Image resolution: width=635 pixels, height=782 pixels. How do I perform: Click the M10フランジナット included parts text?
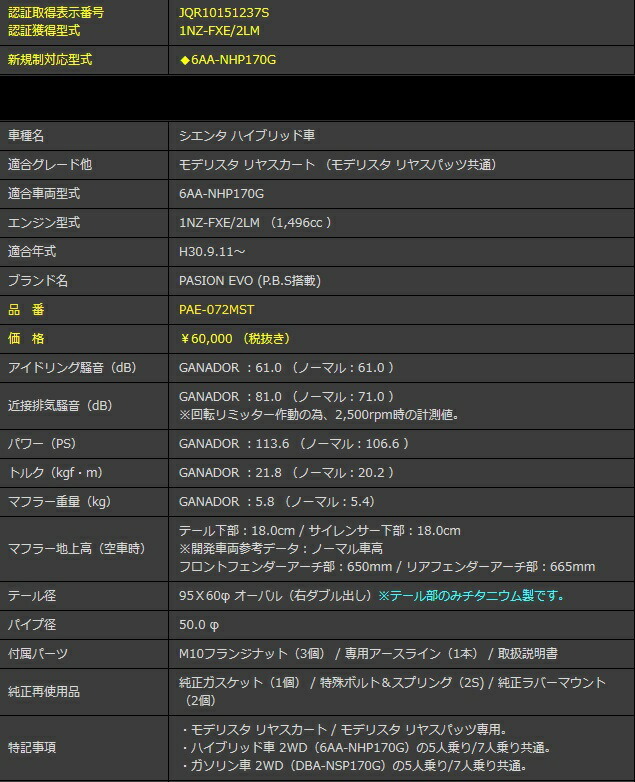pos(368,653)
